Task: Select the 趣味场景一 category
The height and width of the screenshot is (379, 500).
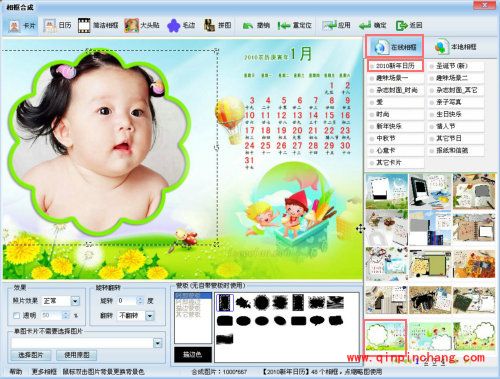Action: pyautogui.click(x=396, y=78)
